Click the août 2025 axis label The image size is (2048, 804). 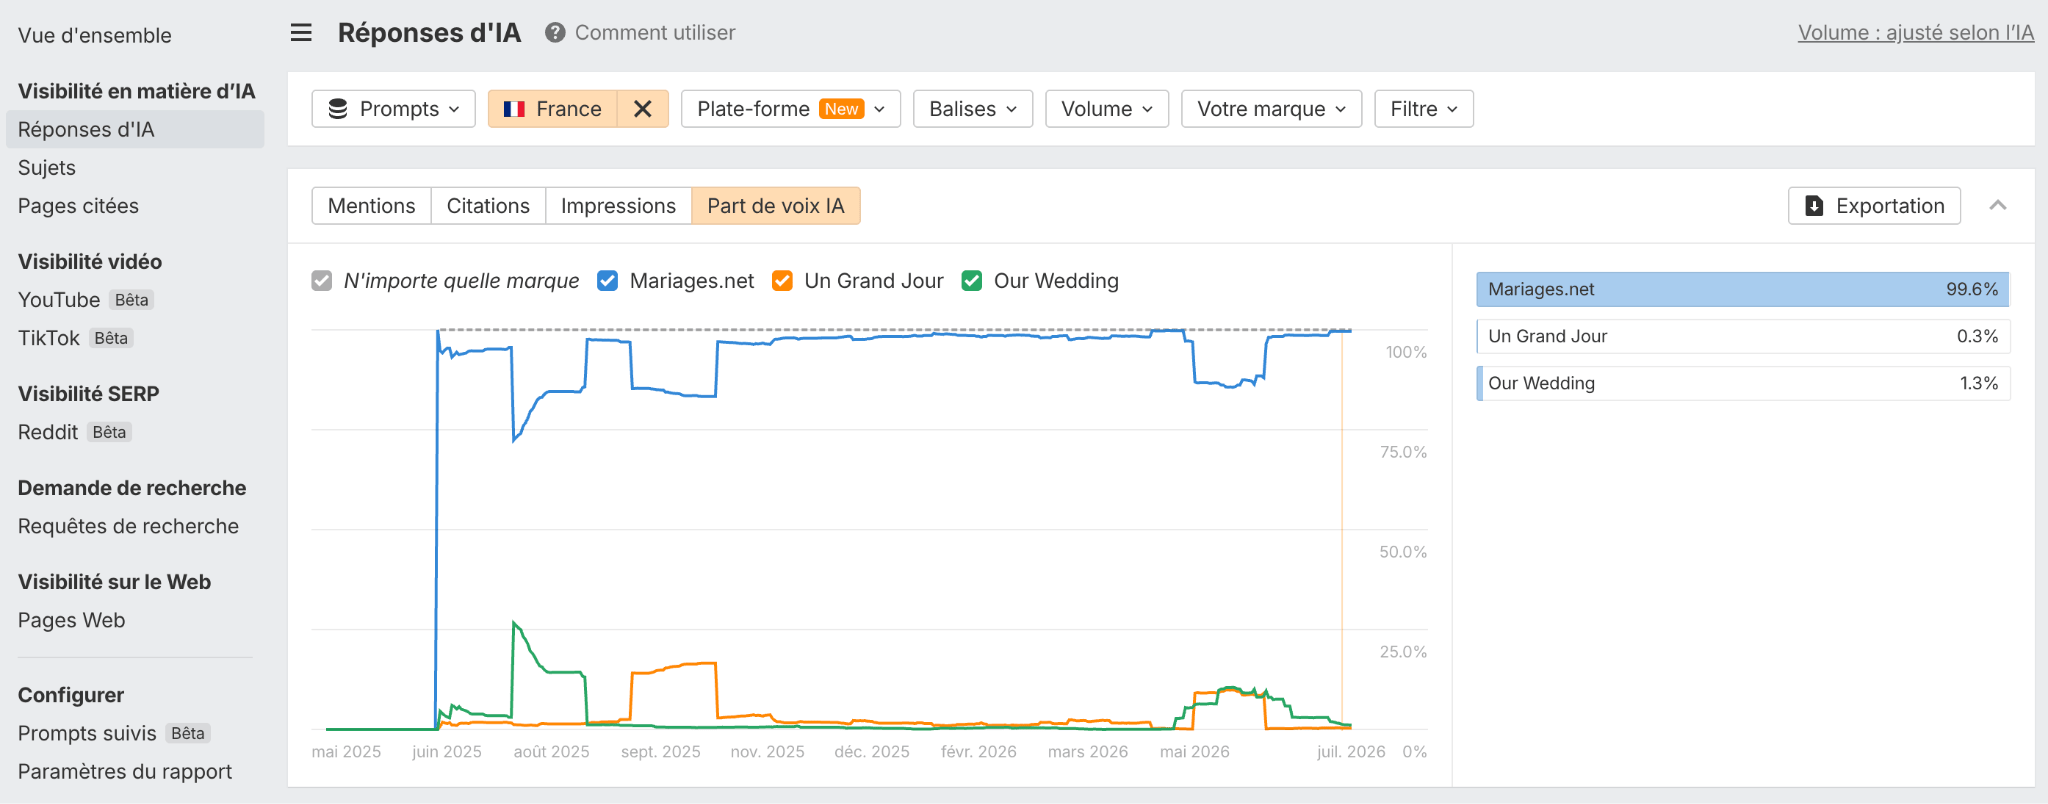coord(552,752)
